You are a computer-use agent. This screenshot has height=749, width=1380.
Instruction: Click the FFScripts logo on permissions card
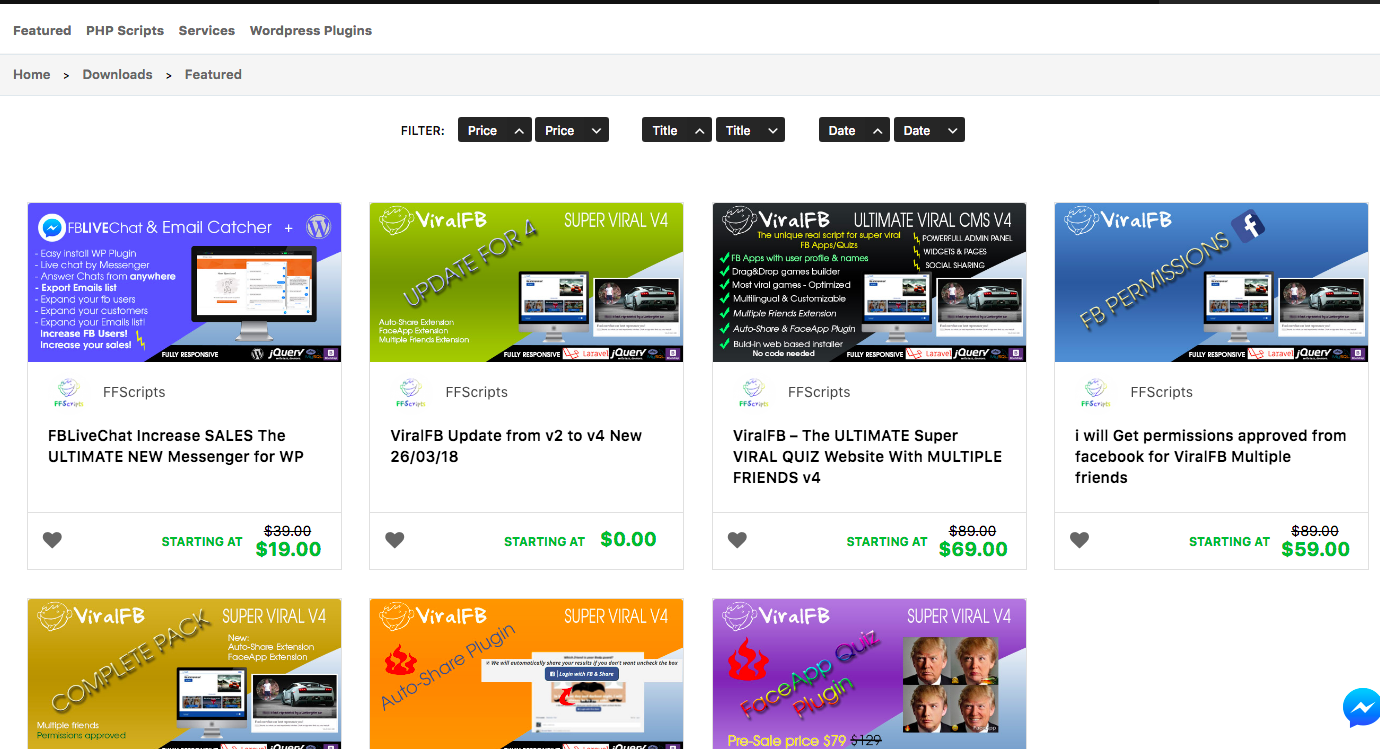click(1096, 393)
